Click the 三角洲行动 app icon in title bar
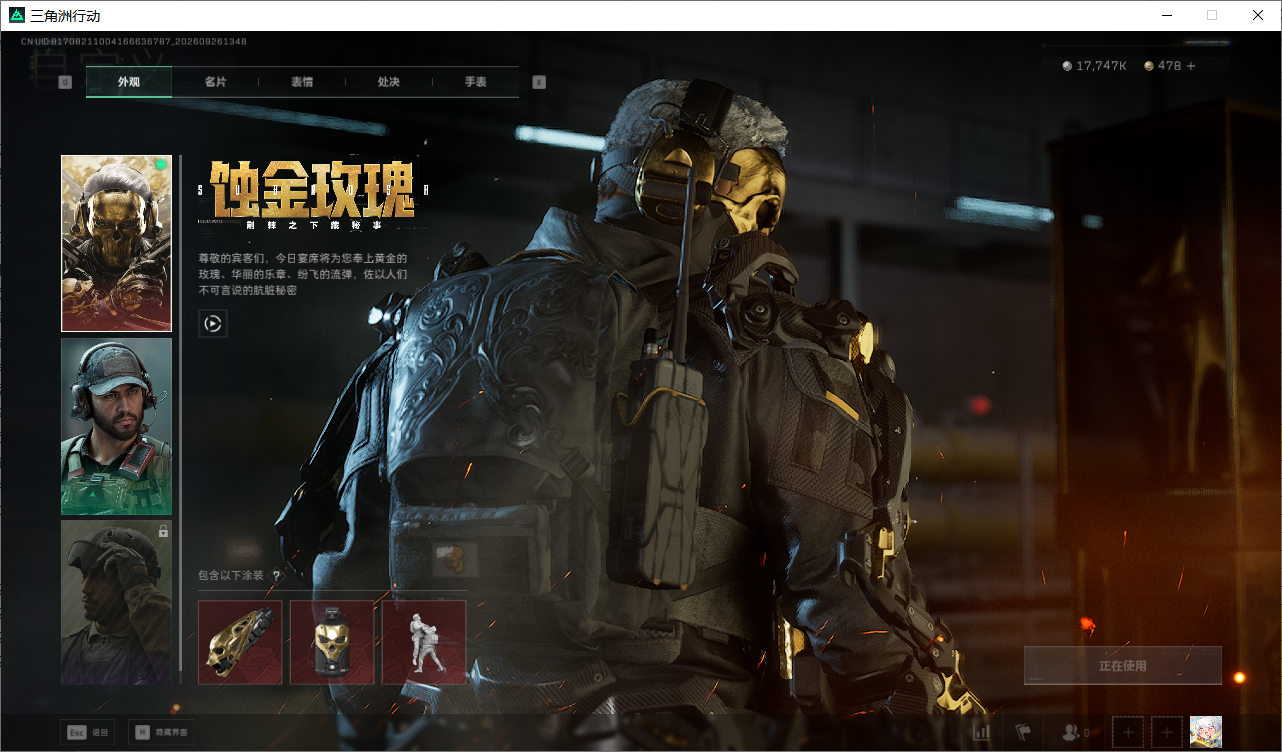Image resolution: width=1282 pixels, height=752 pixels. coord(16,16)
